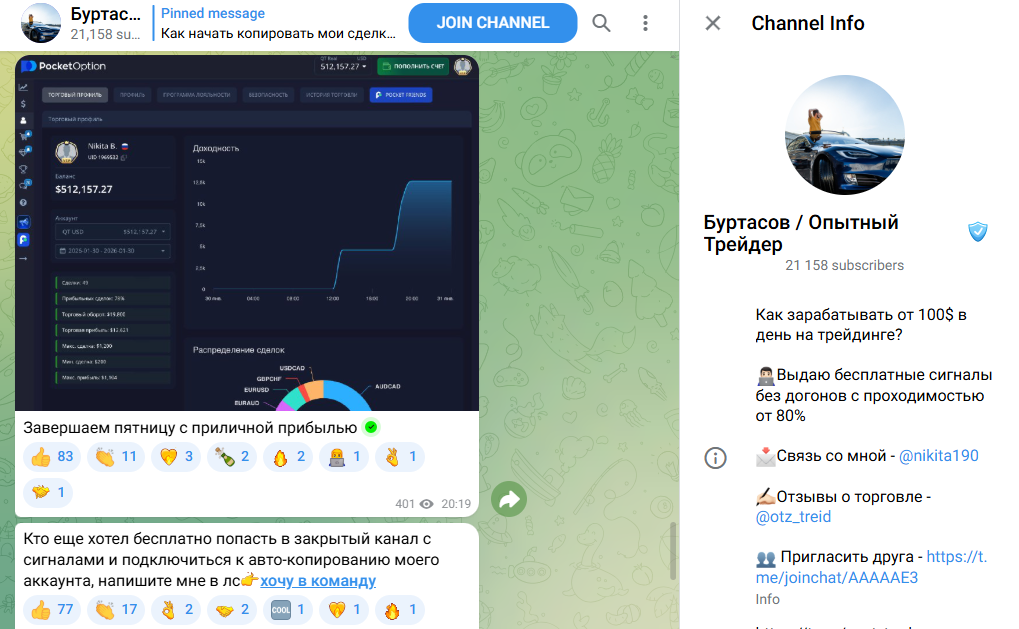This screenshot has height=629, width=1019.
Task: Open the channel search magnifier icon
Action: point(602,23)
